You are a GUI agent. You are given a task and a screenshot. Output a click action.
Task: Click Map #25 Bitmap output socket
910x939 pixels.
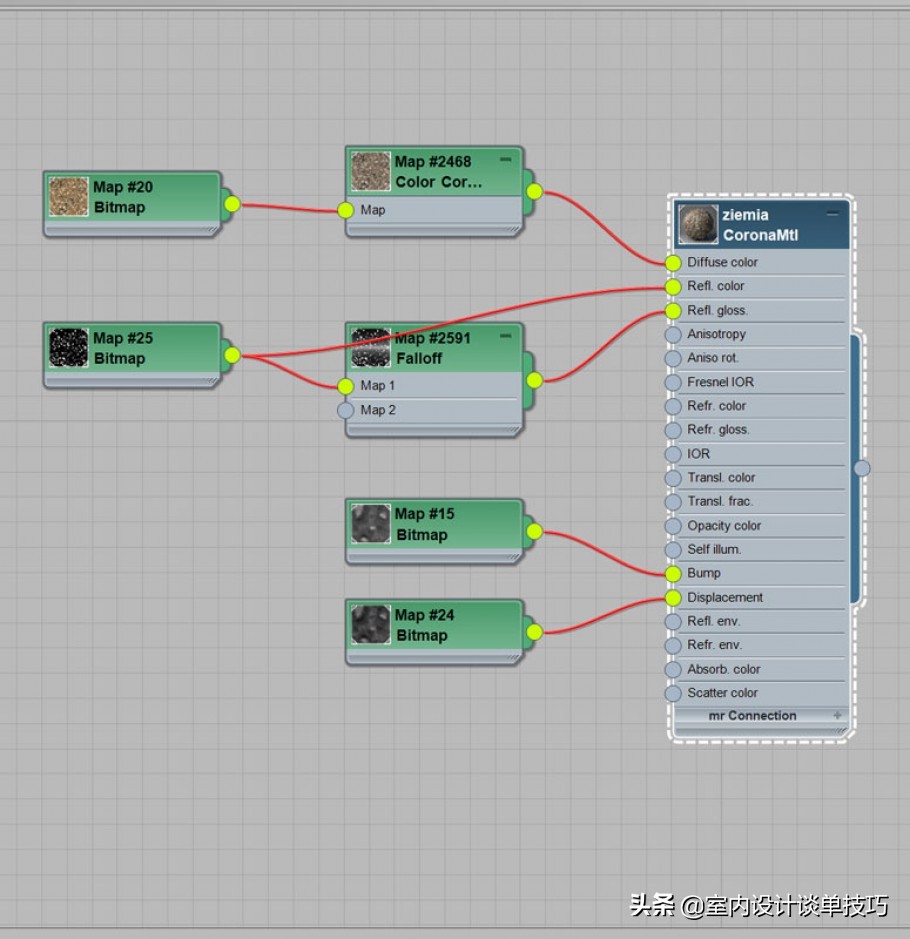pos(232,355)
